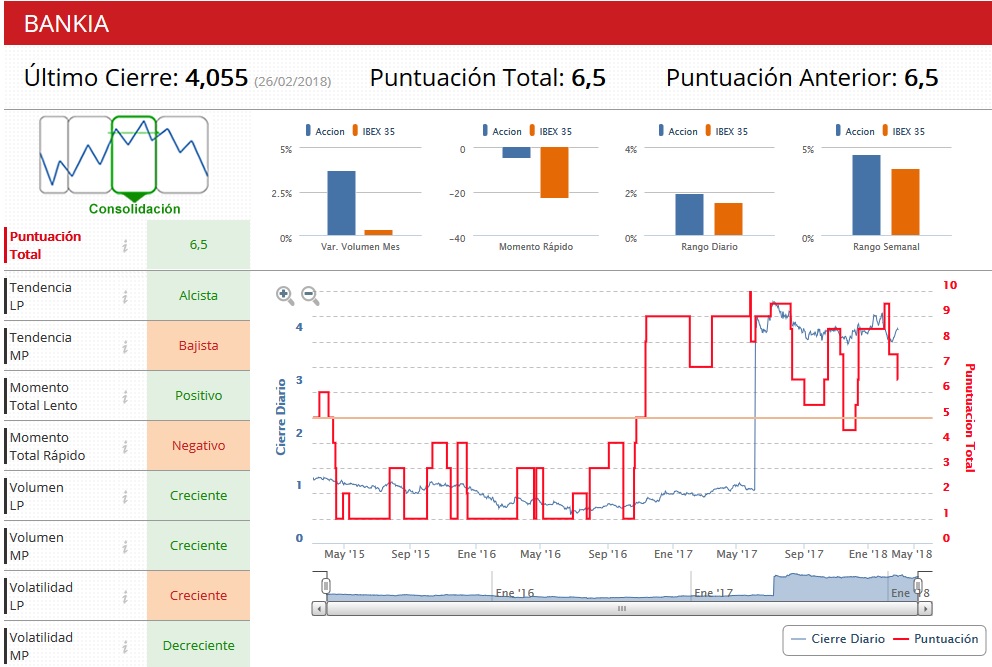Screen dimensions: 992x667
Task: Toggle IBEX 35 series in Rango Diario chart
Action: 726,131
